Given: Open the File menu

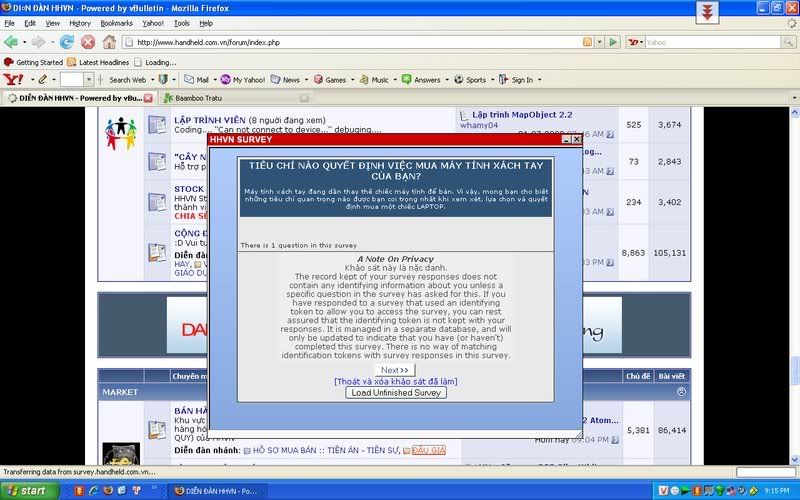Looking at the screenshot, I should [x=9, y=23].
